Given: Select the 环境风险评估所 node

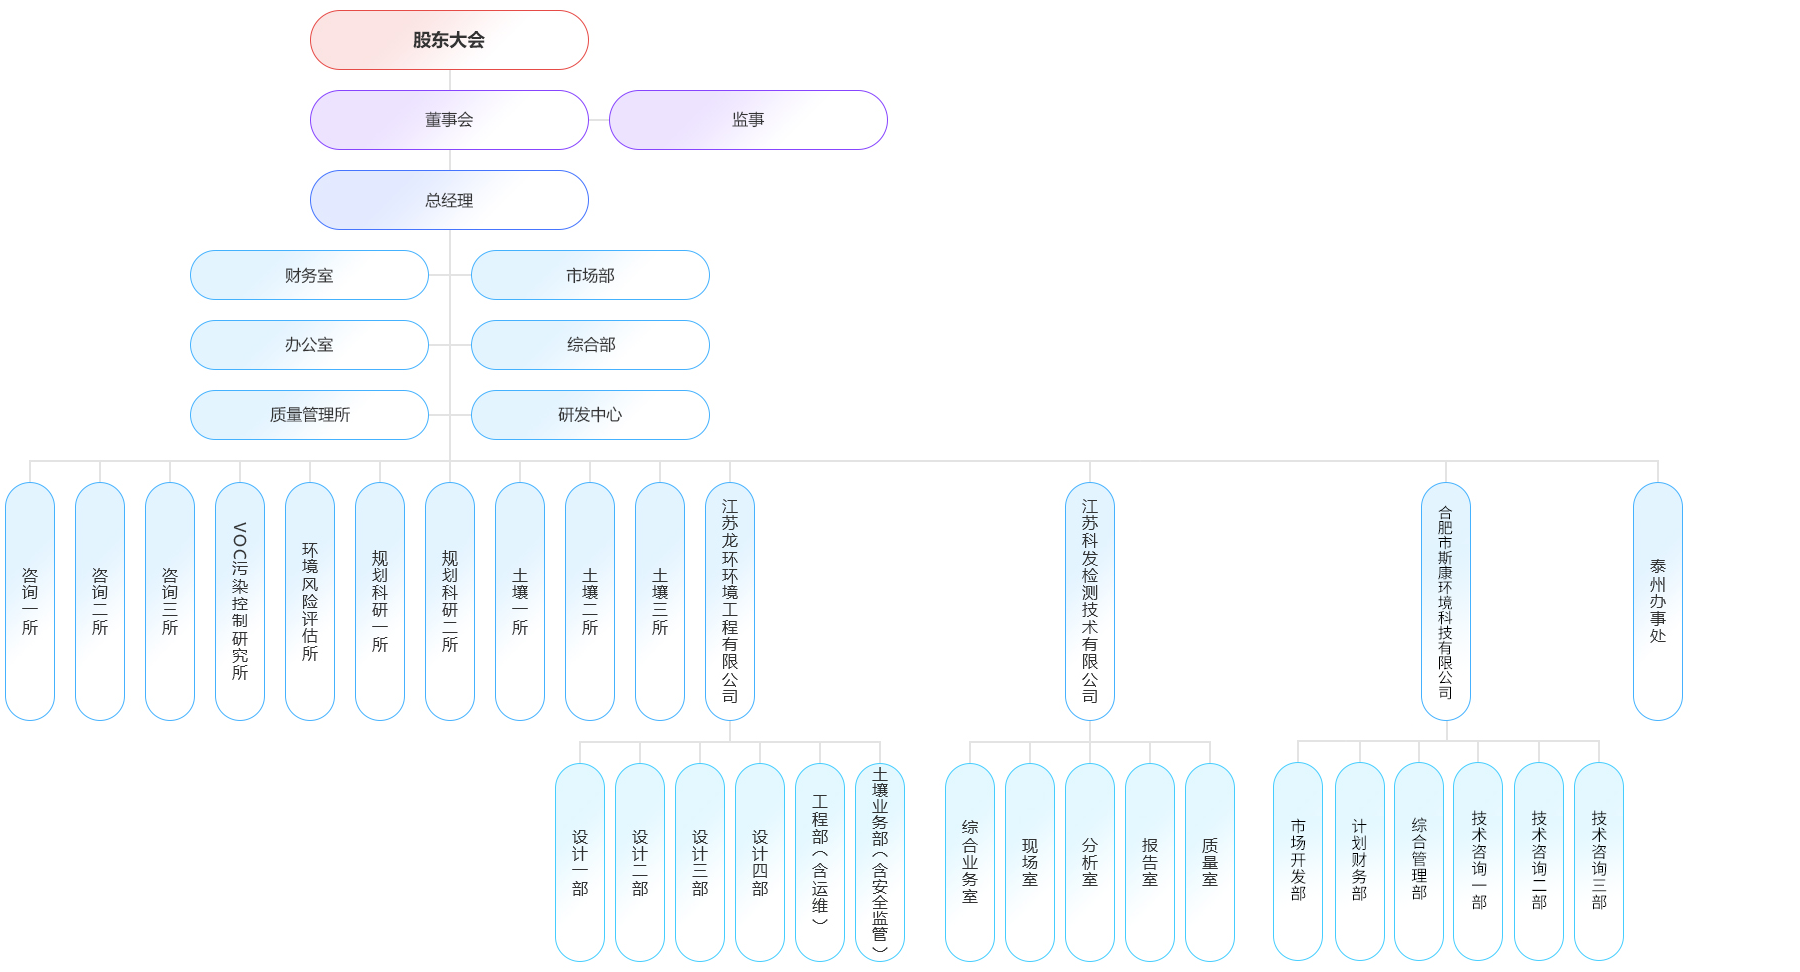Looking at the screenshot, I should pyautogui.click(x=310, y=601).
